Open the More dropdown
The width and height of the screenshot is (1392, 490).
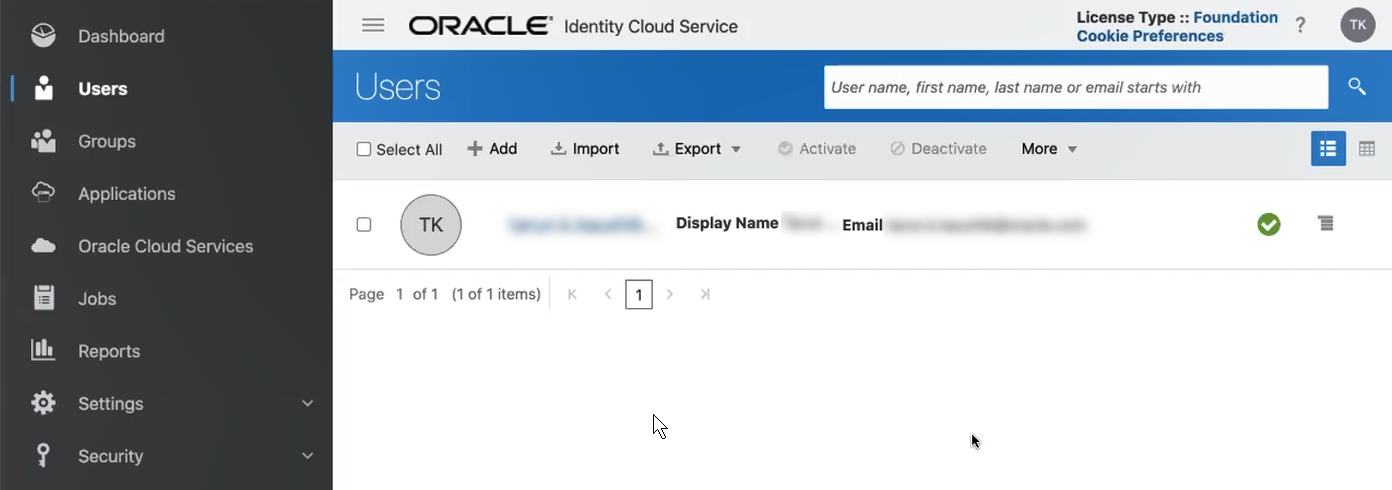1049,149
